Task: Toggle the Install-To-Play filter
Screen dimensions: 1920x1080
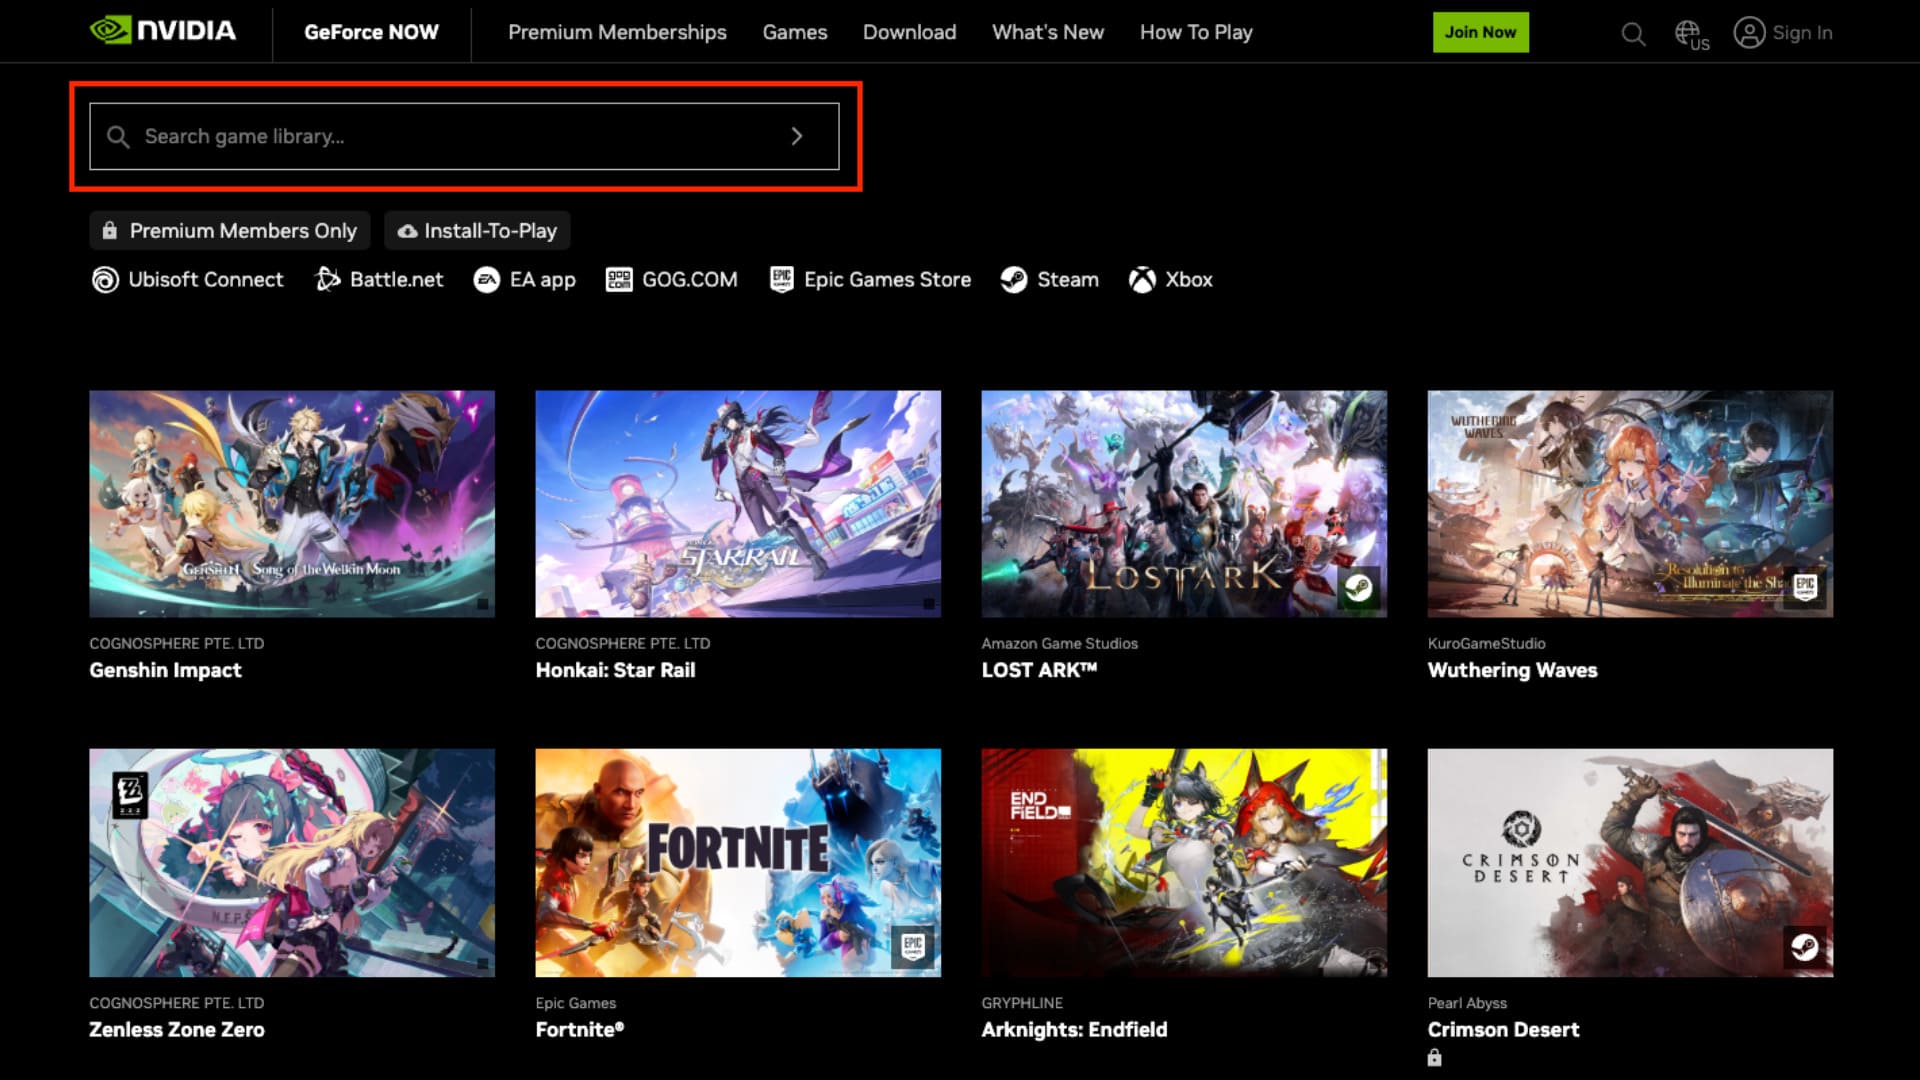Action: [x=477, y=231]
